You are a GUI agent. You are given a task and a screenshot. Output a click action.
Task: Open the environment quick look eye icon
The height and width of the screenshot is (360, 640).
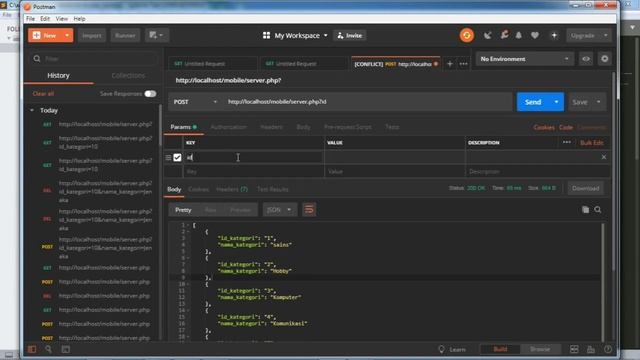pos(586,59)
